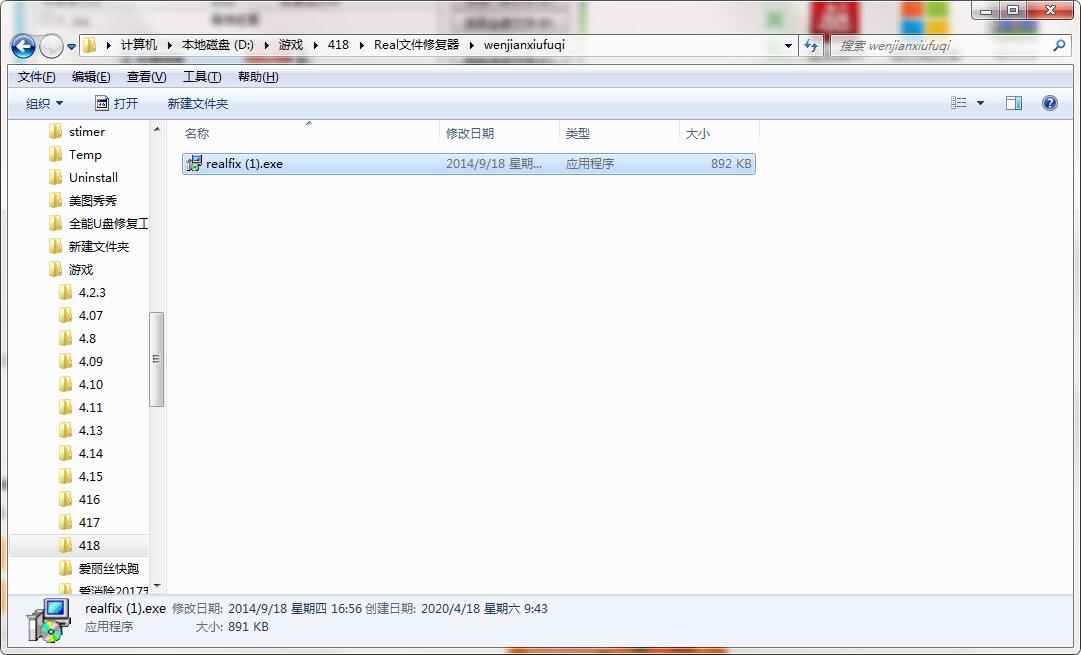Select the 4.8 folder

coord(87,339)
